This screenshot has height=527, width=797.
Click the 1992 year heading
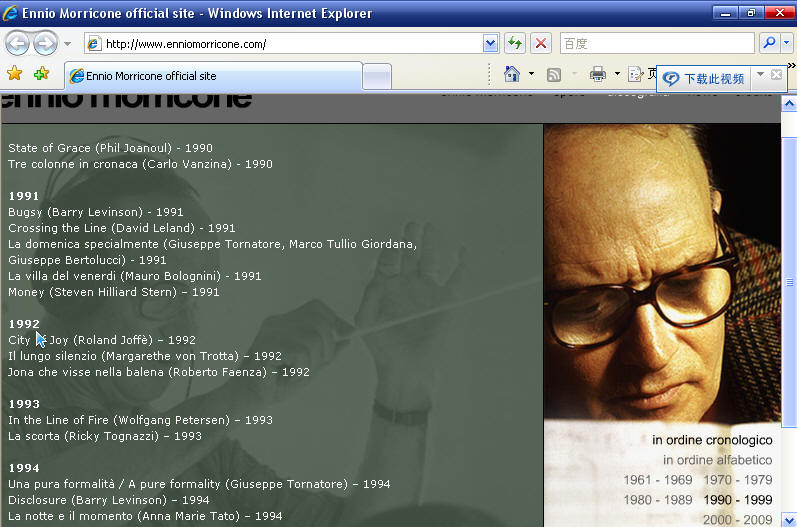click(x=24, y=324)
